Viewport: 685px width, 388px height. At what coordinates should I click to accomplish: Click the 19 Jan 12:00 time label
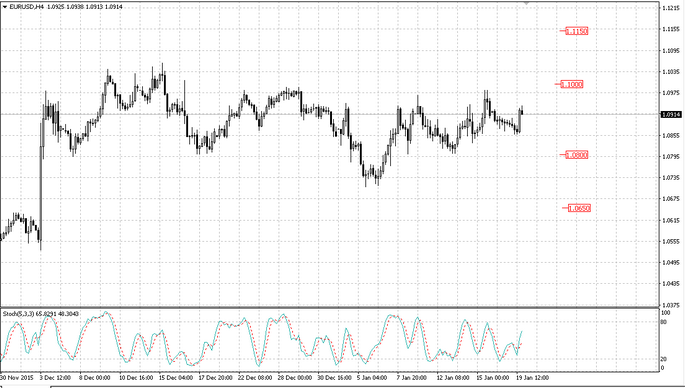532,378
